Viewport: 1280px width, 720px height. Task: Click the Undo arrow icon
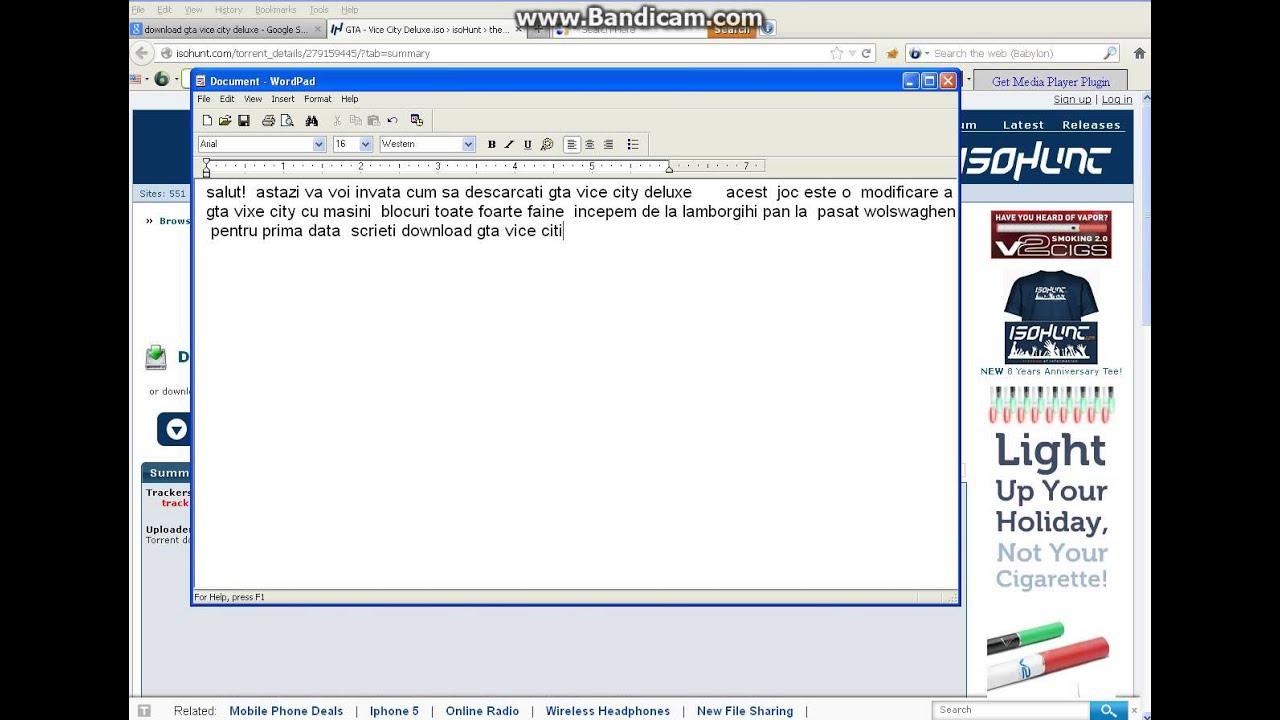(x=392, y=121)
